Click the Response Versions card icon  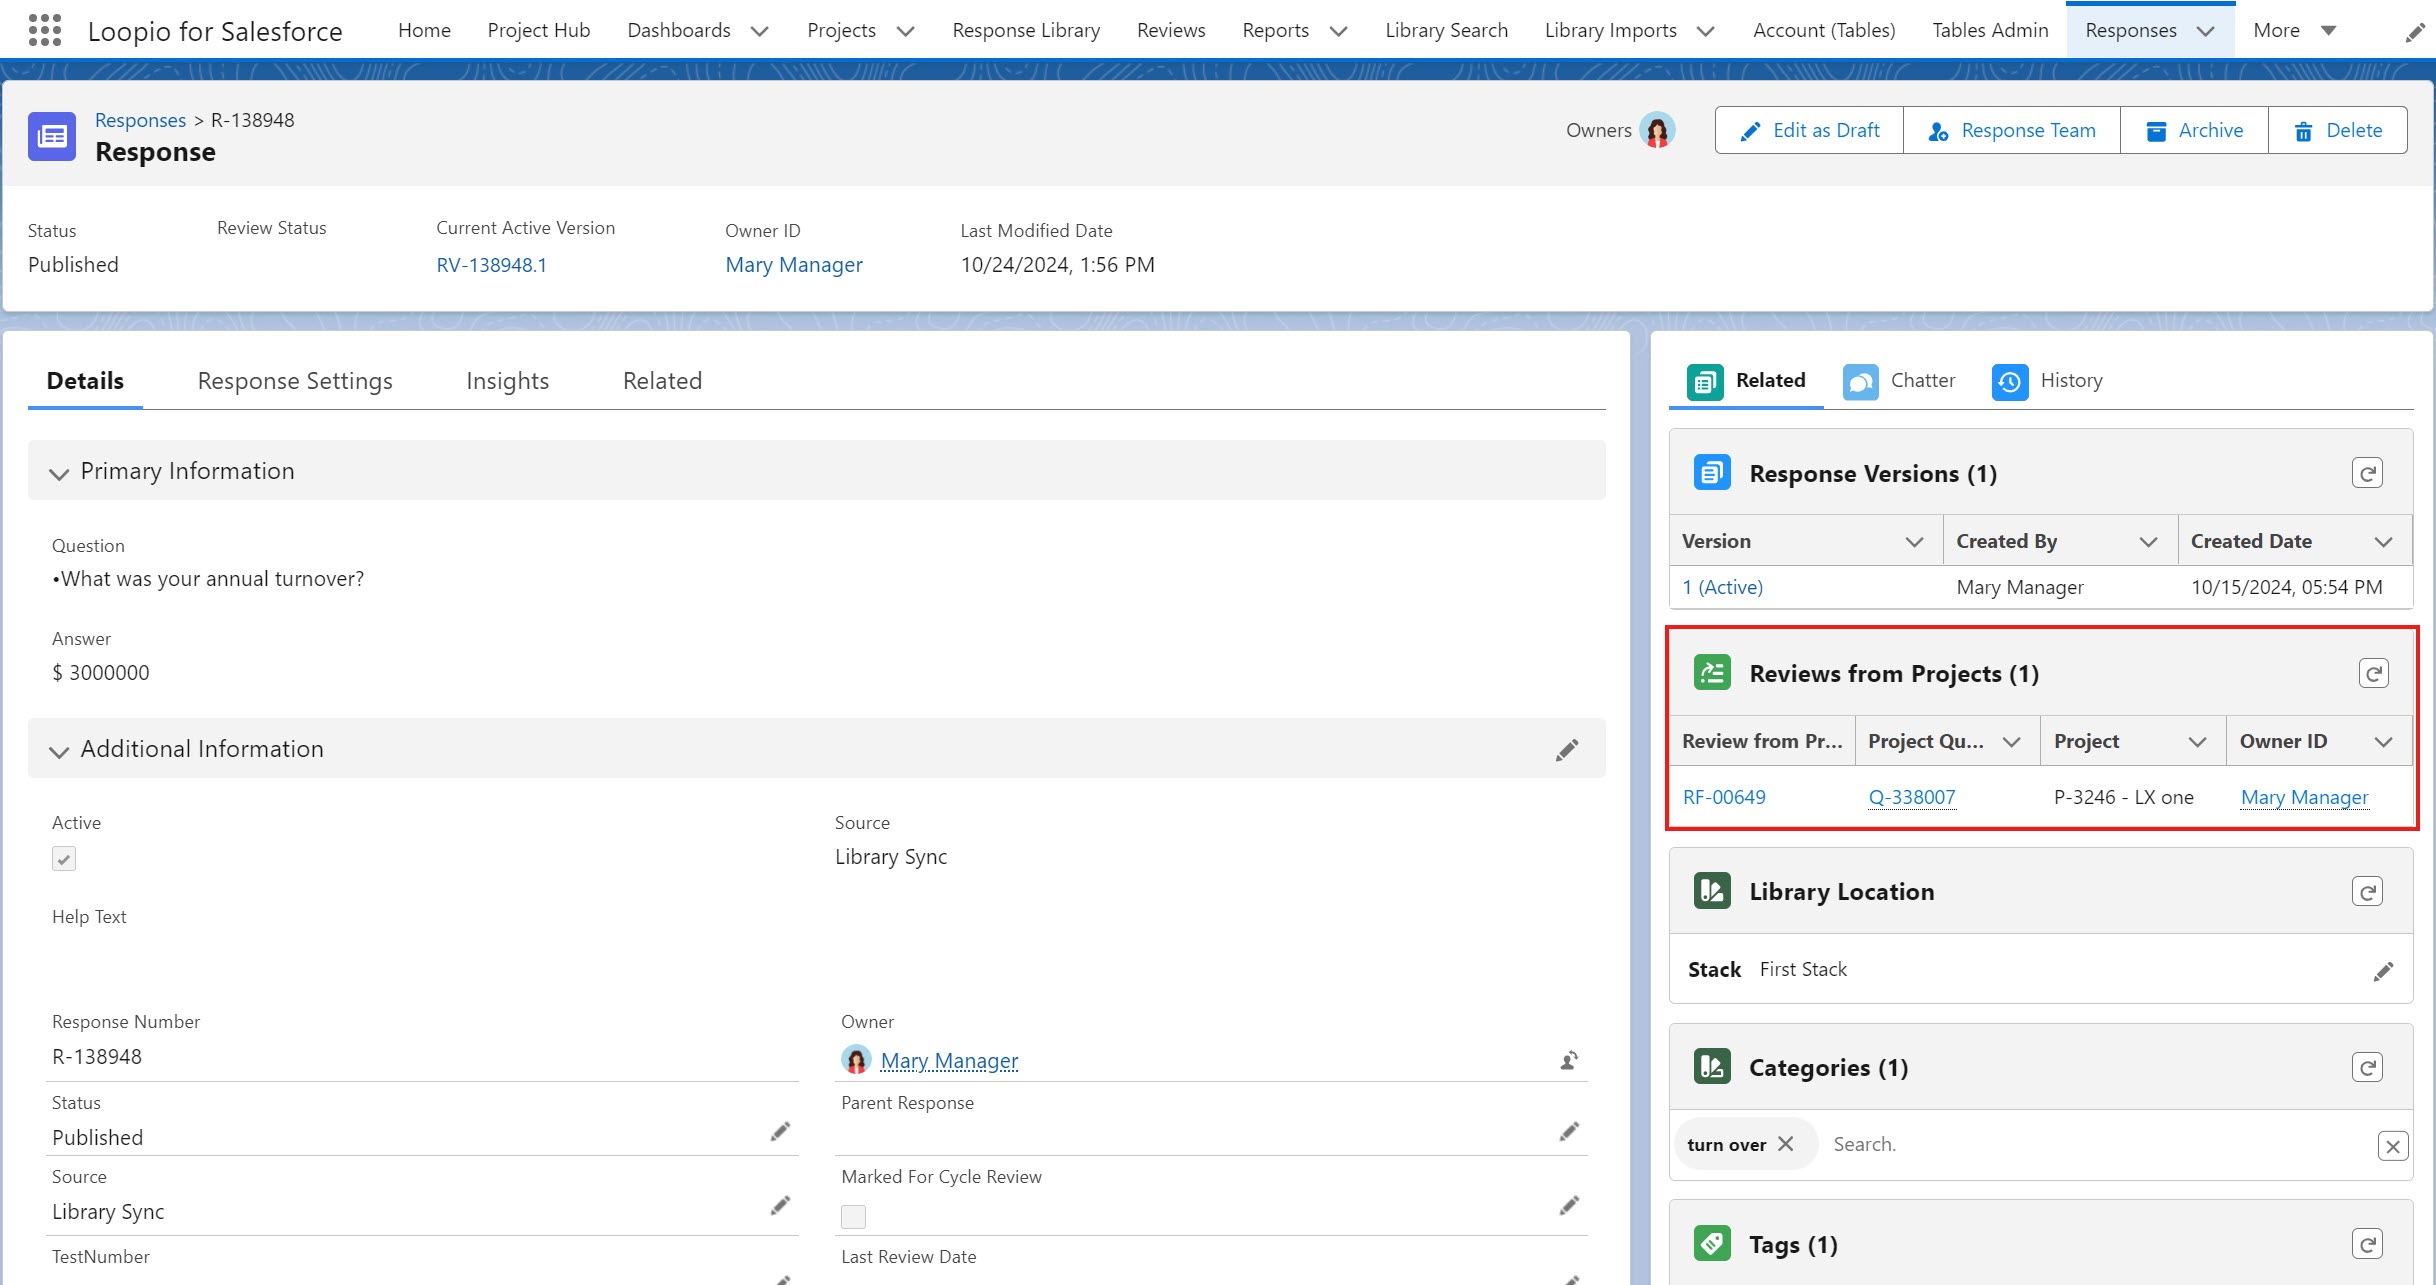[x=1712, y=472]
